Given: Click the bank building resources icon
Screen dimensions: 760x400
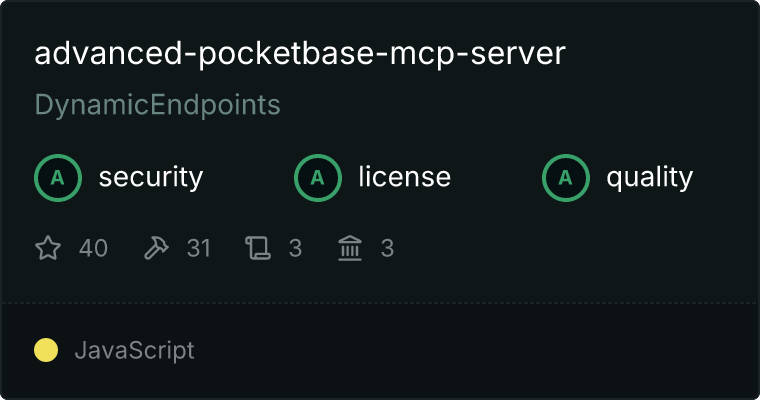Looking at the screenshot, I should click(x=350, y=248).
